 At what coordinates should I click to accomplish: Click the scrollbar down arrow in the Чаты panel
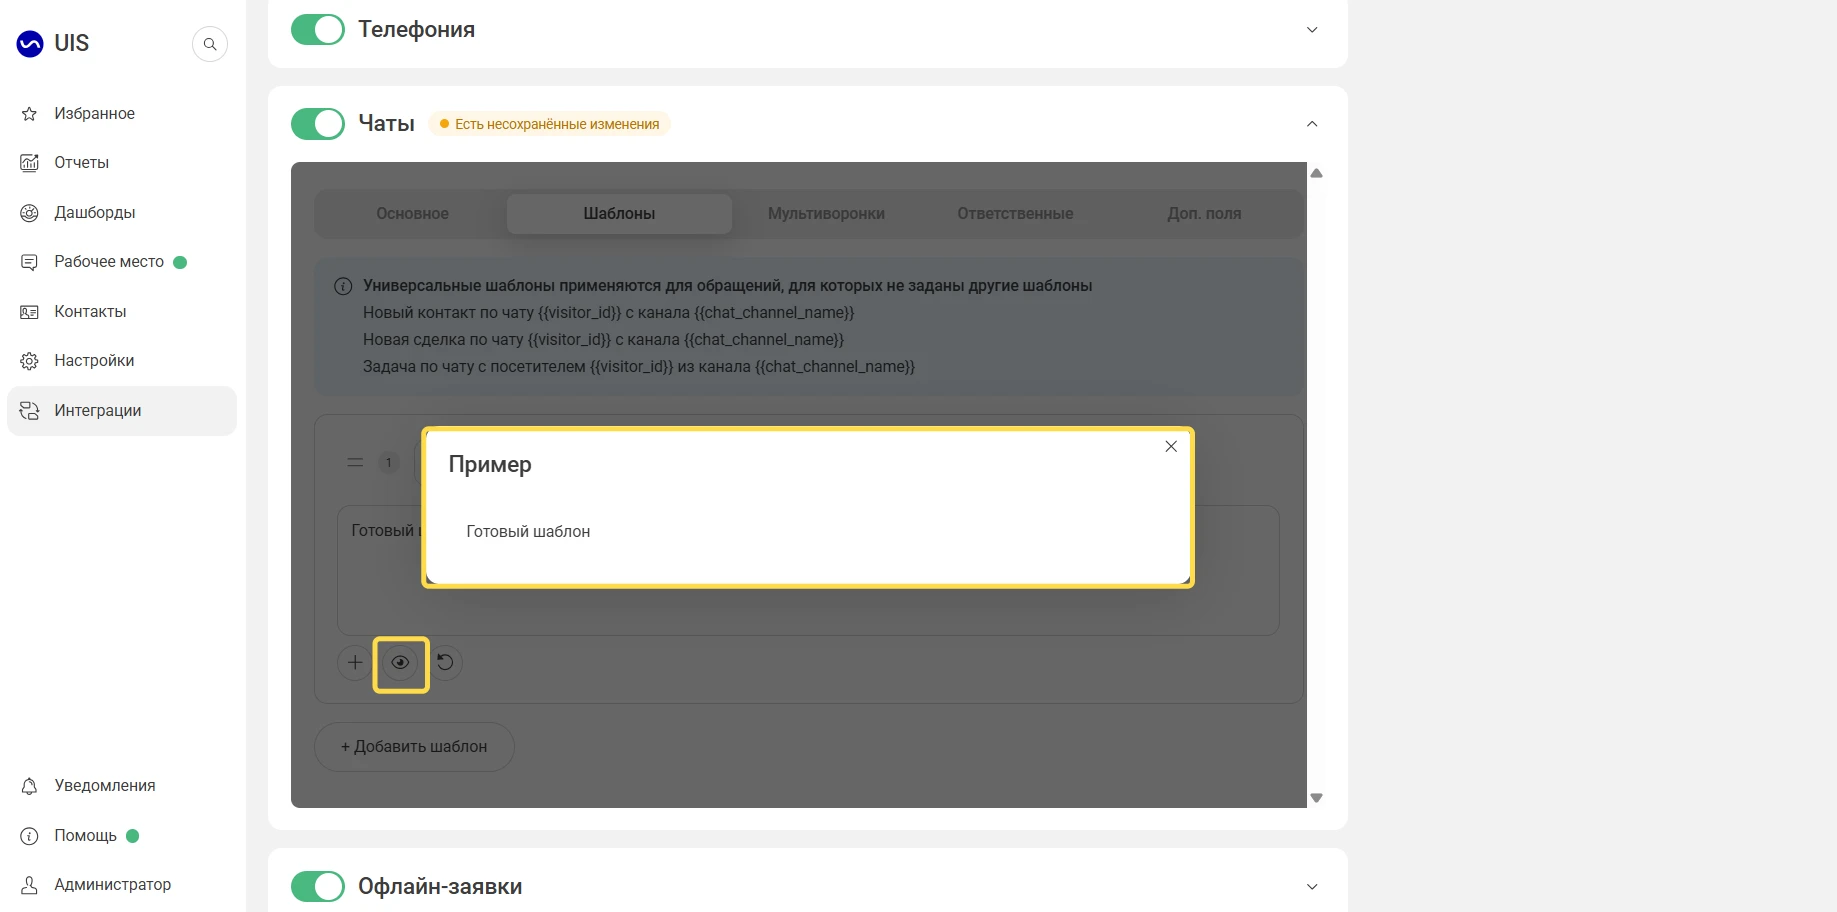pos(1317,798)
